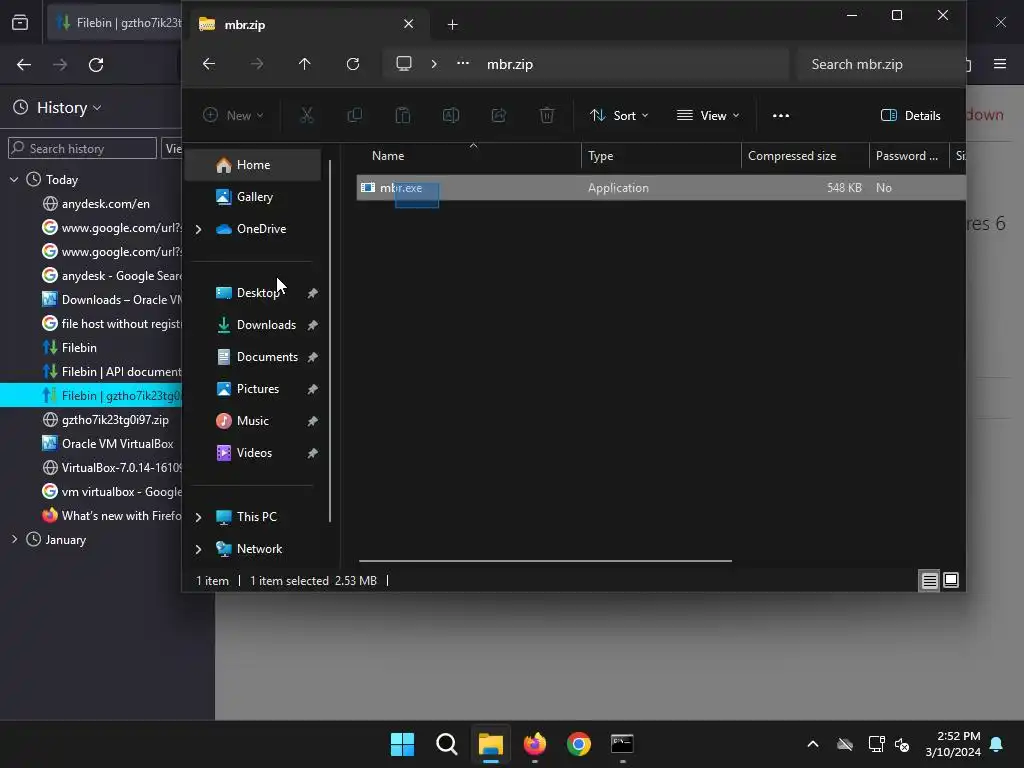Go up one folder level
The height and width of the screenshot is (768, 1024).
point(305,64)
